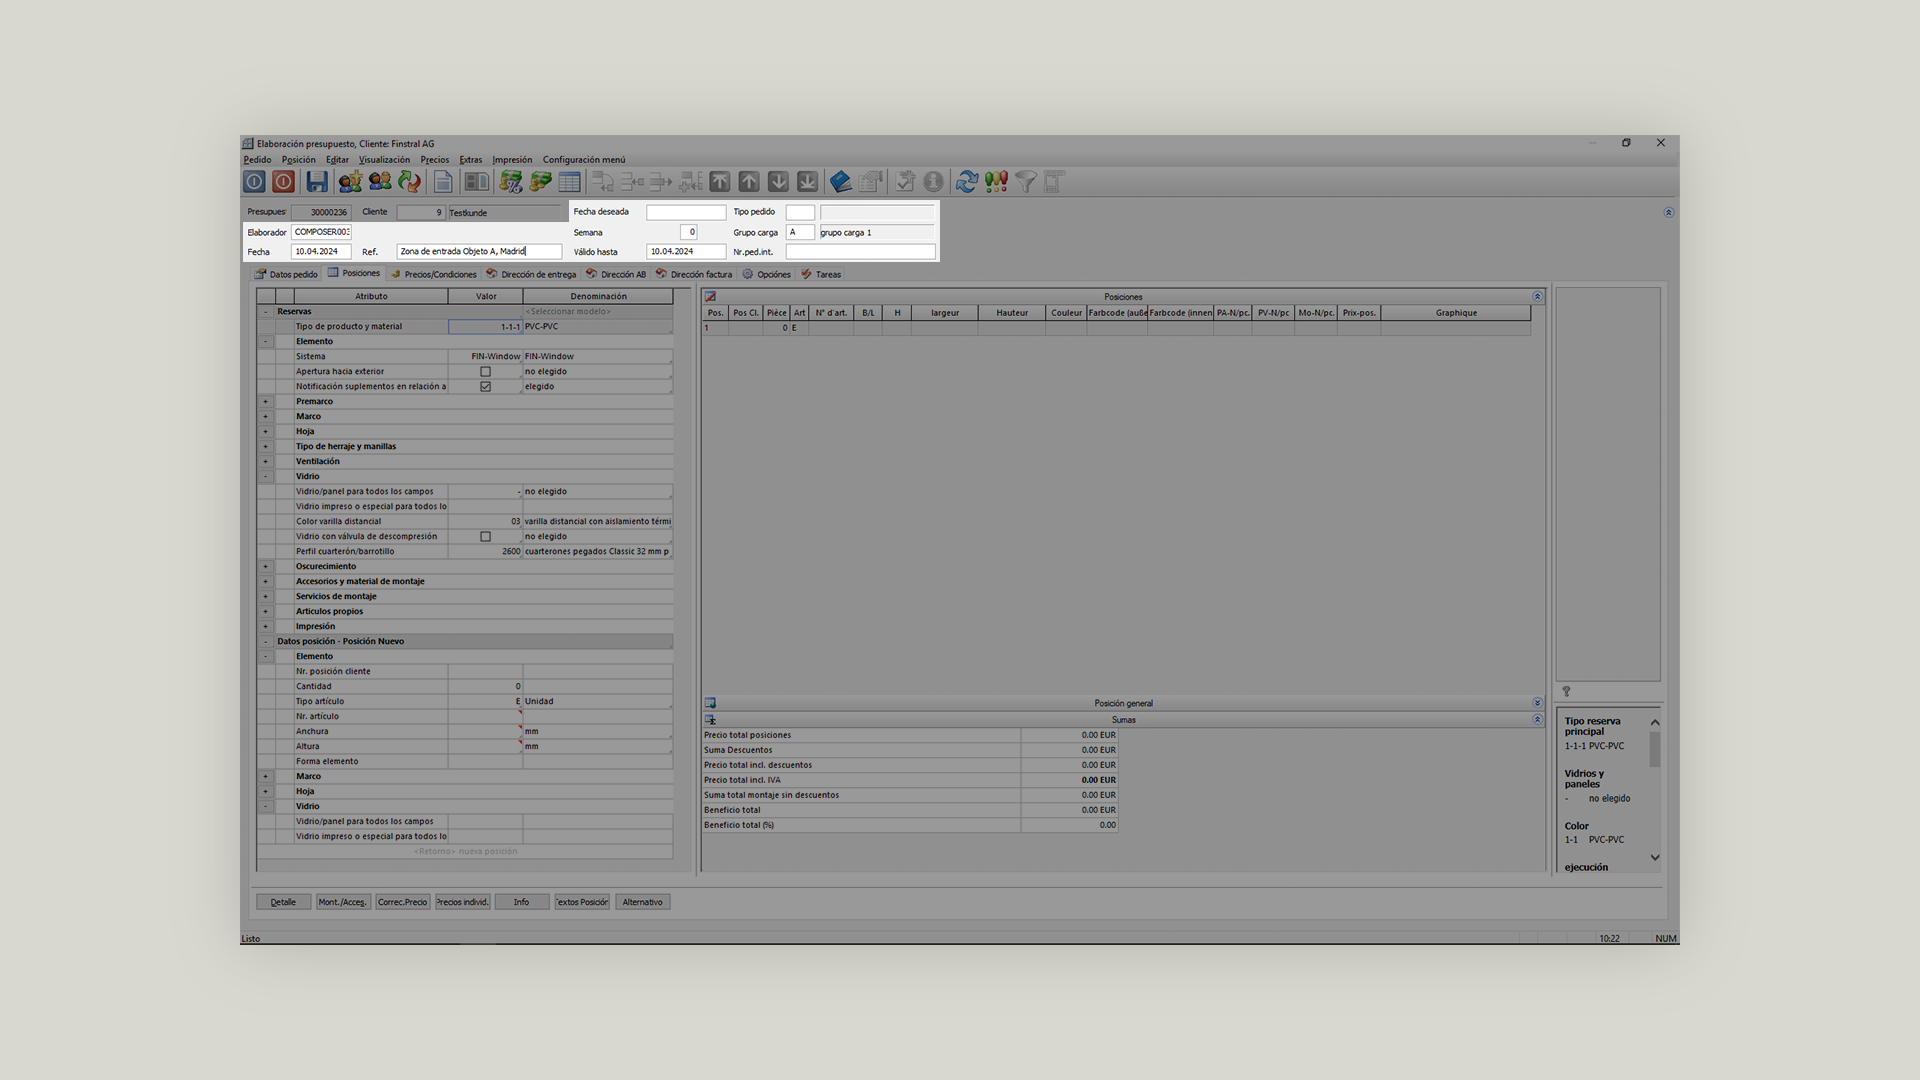Click the move position down arrow

pos(778,181)
